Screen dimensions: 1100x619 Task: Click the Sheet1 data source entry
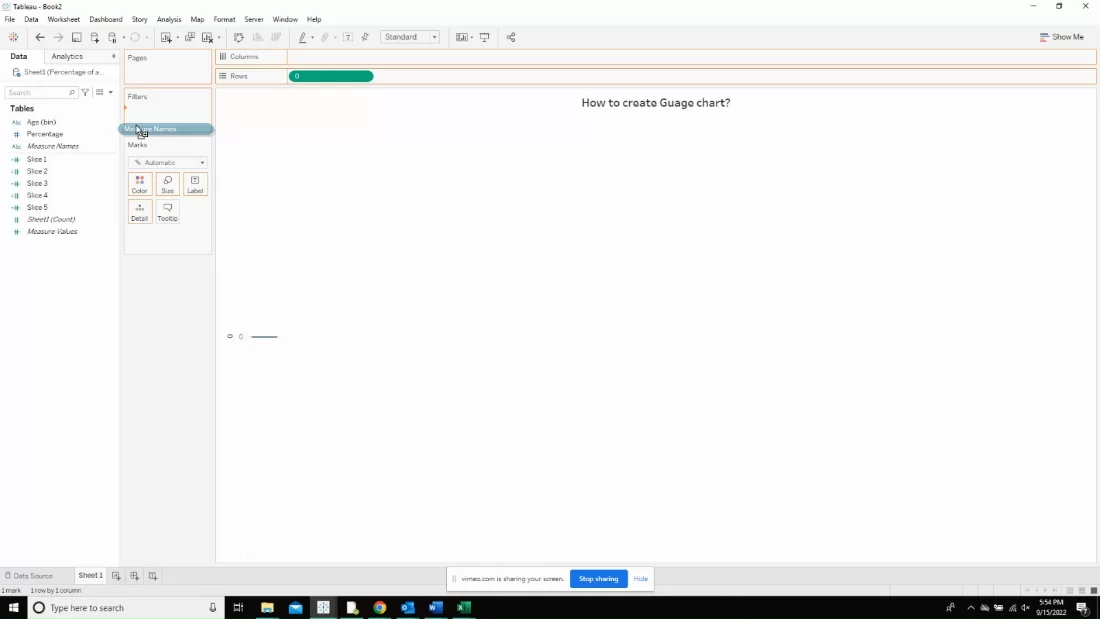(59, 72)
